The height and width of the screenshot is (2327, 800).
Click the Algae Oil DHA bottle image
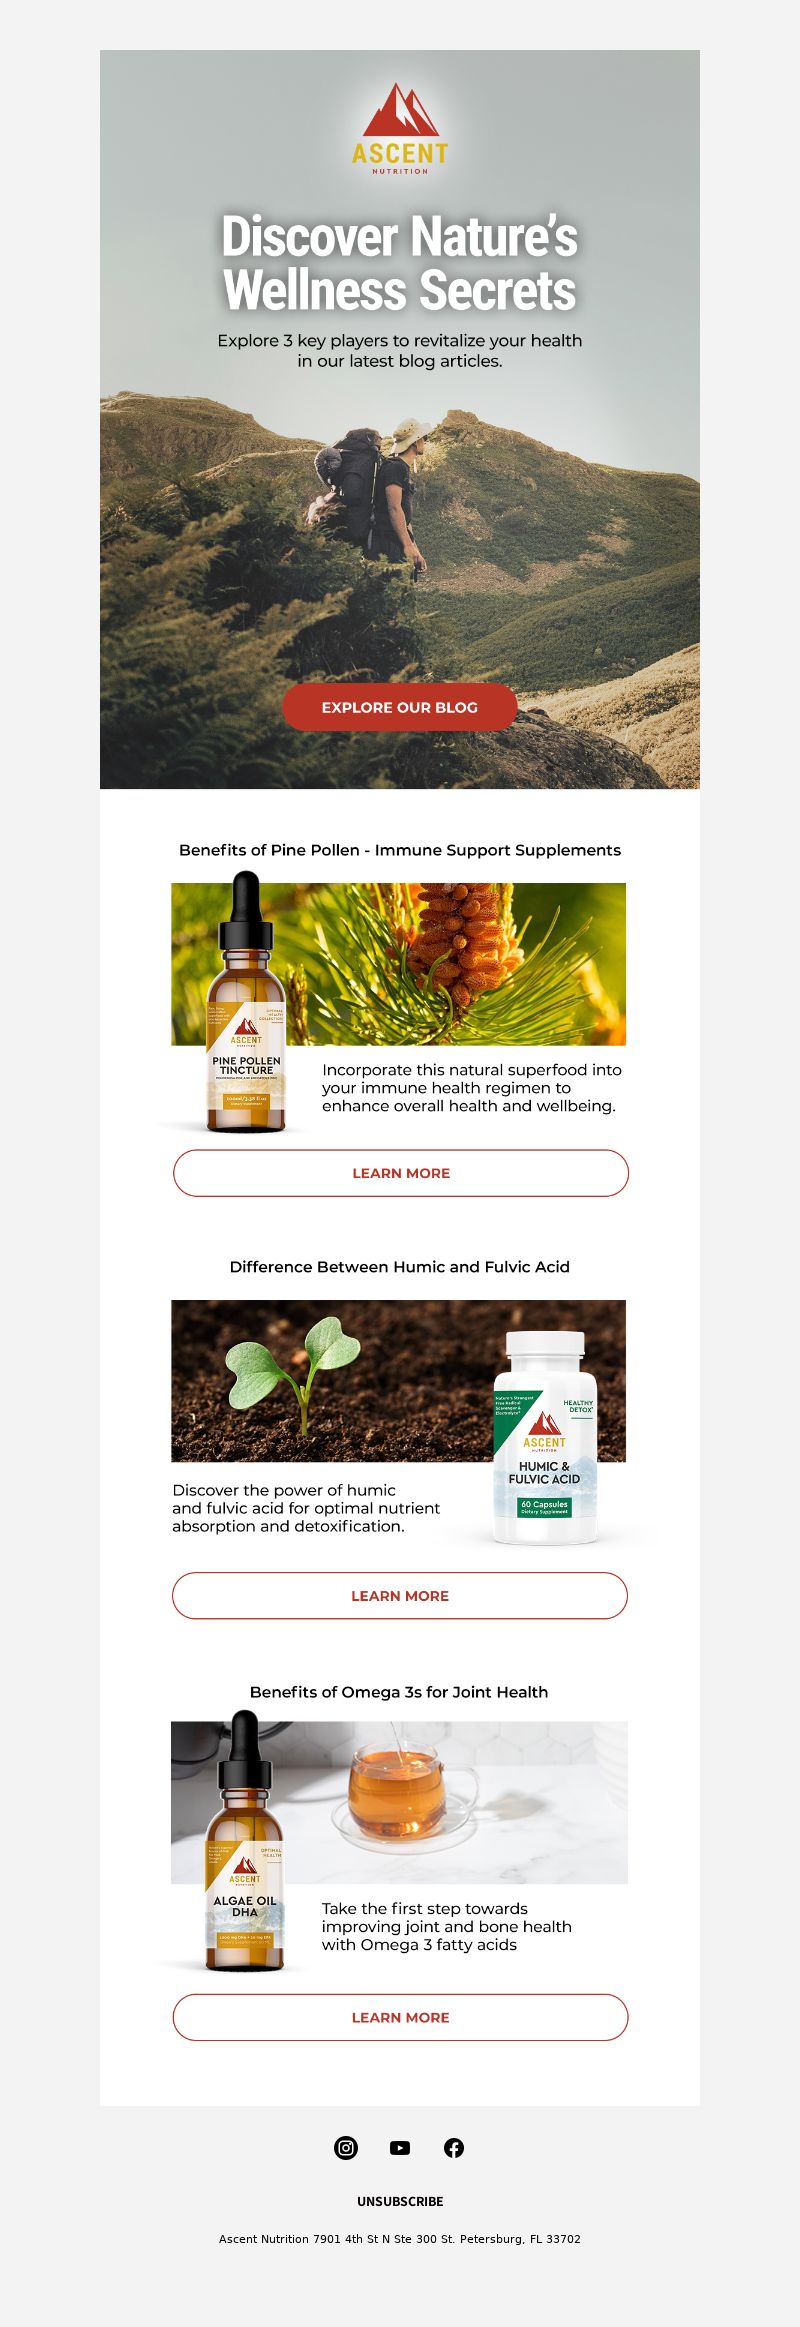coord(245,1841)
